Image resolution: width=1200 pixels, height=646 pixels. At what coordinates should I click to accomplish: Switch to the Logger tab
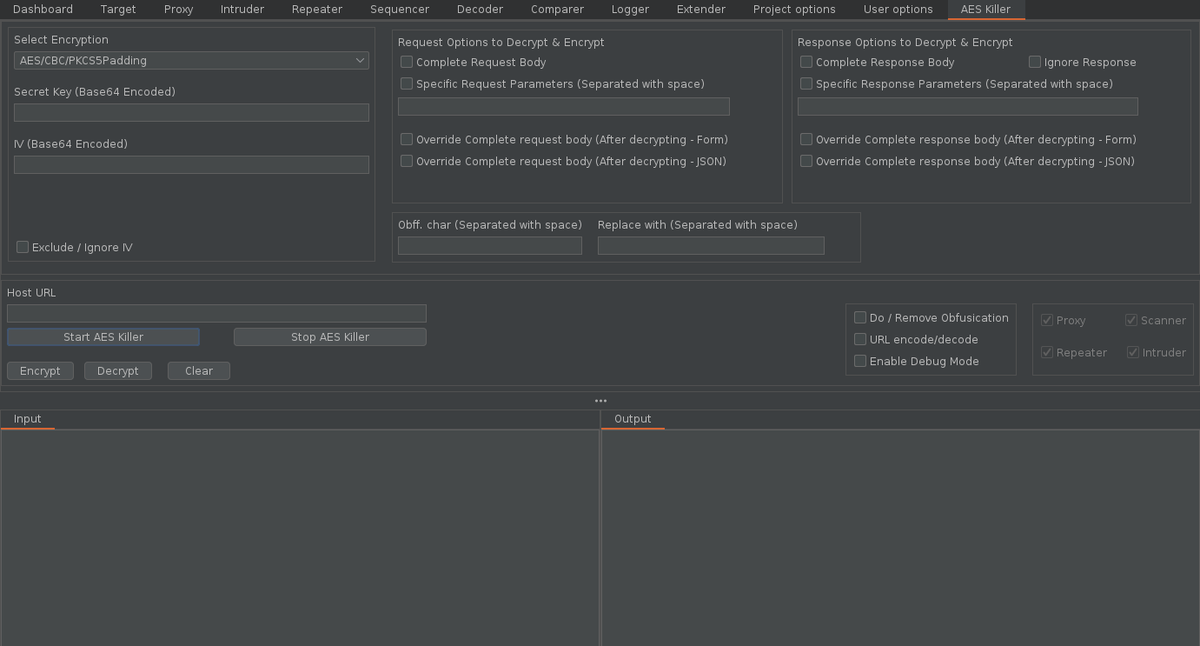[x=630, y=9]
